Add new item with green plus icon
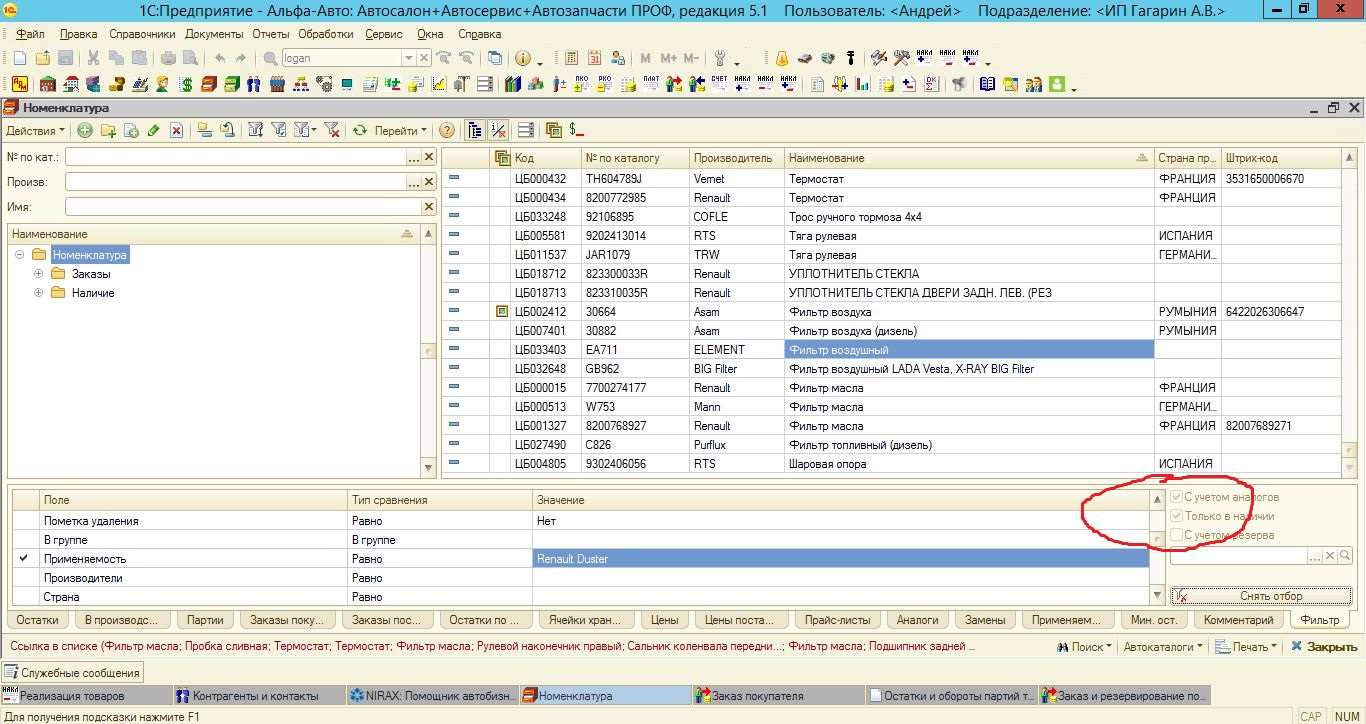This screenshot has width=1366, height=724. [85, 130]
